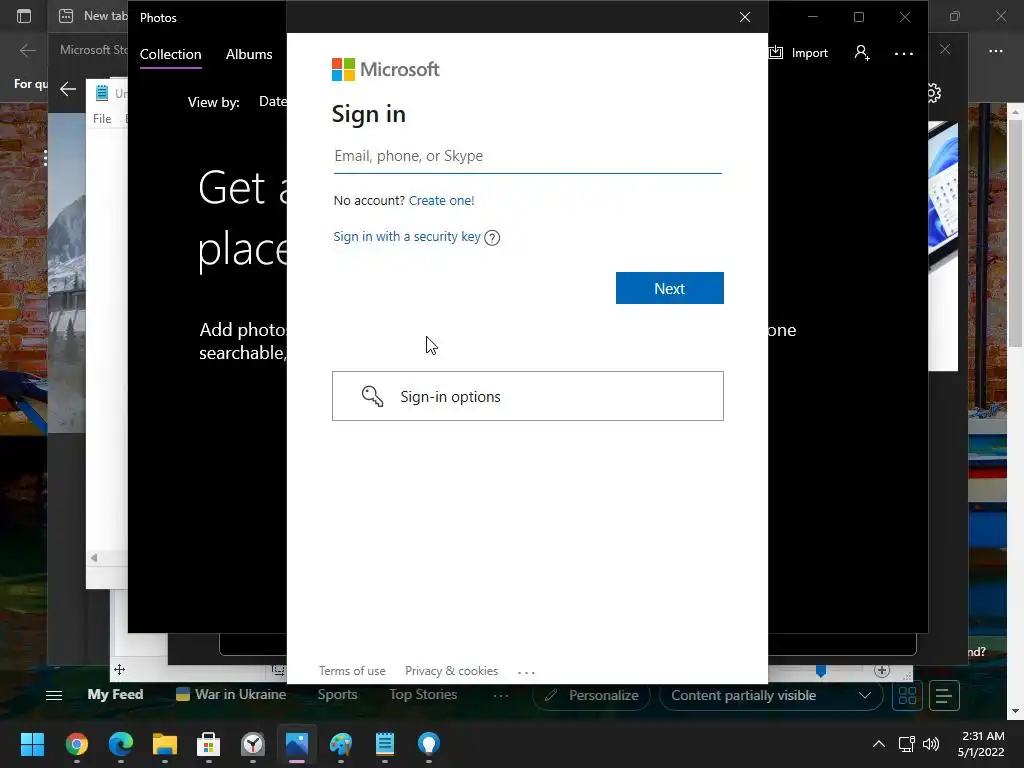
Task: Click New tab in Edge browser
Action: pos(93,16)
